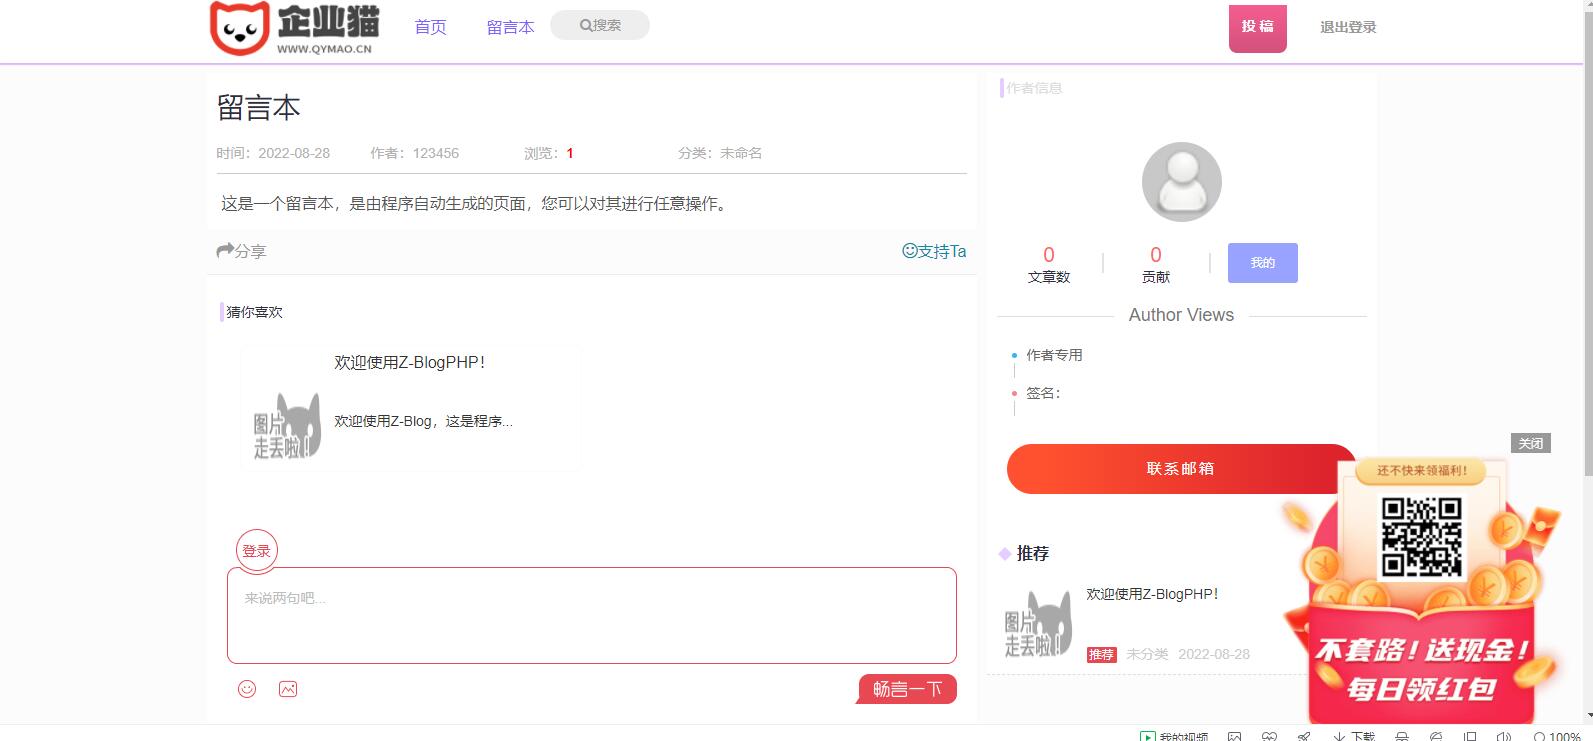Click the rocket accelerator icon in status bar
Screen dimensions: 1593x741
[x=1303, y=737]
